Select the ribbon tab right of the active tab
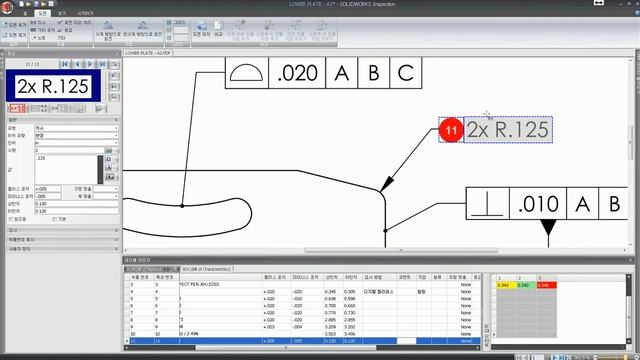The width and height of the screenshot is (640, 360). coord(62,13)
